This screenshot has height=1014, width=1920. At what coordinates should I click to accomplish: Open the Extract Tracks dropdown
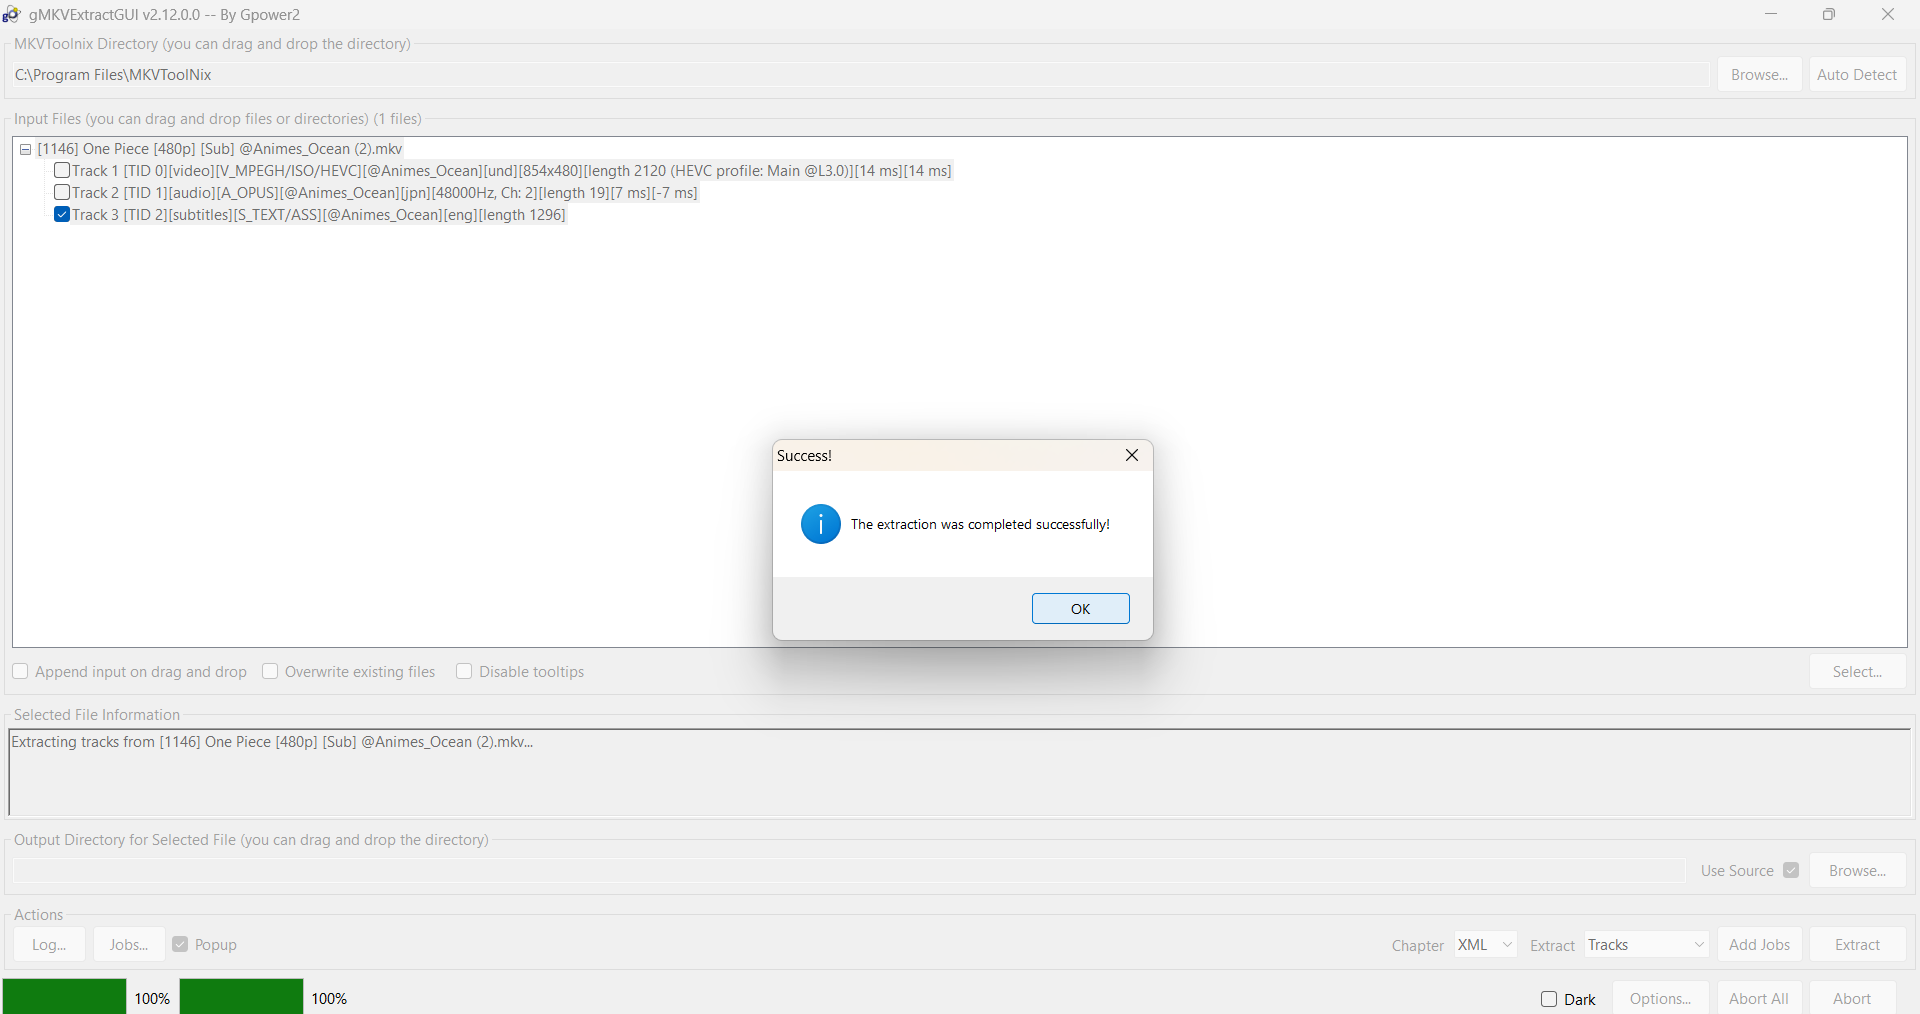pos(1646,945)
